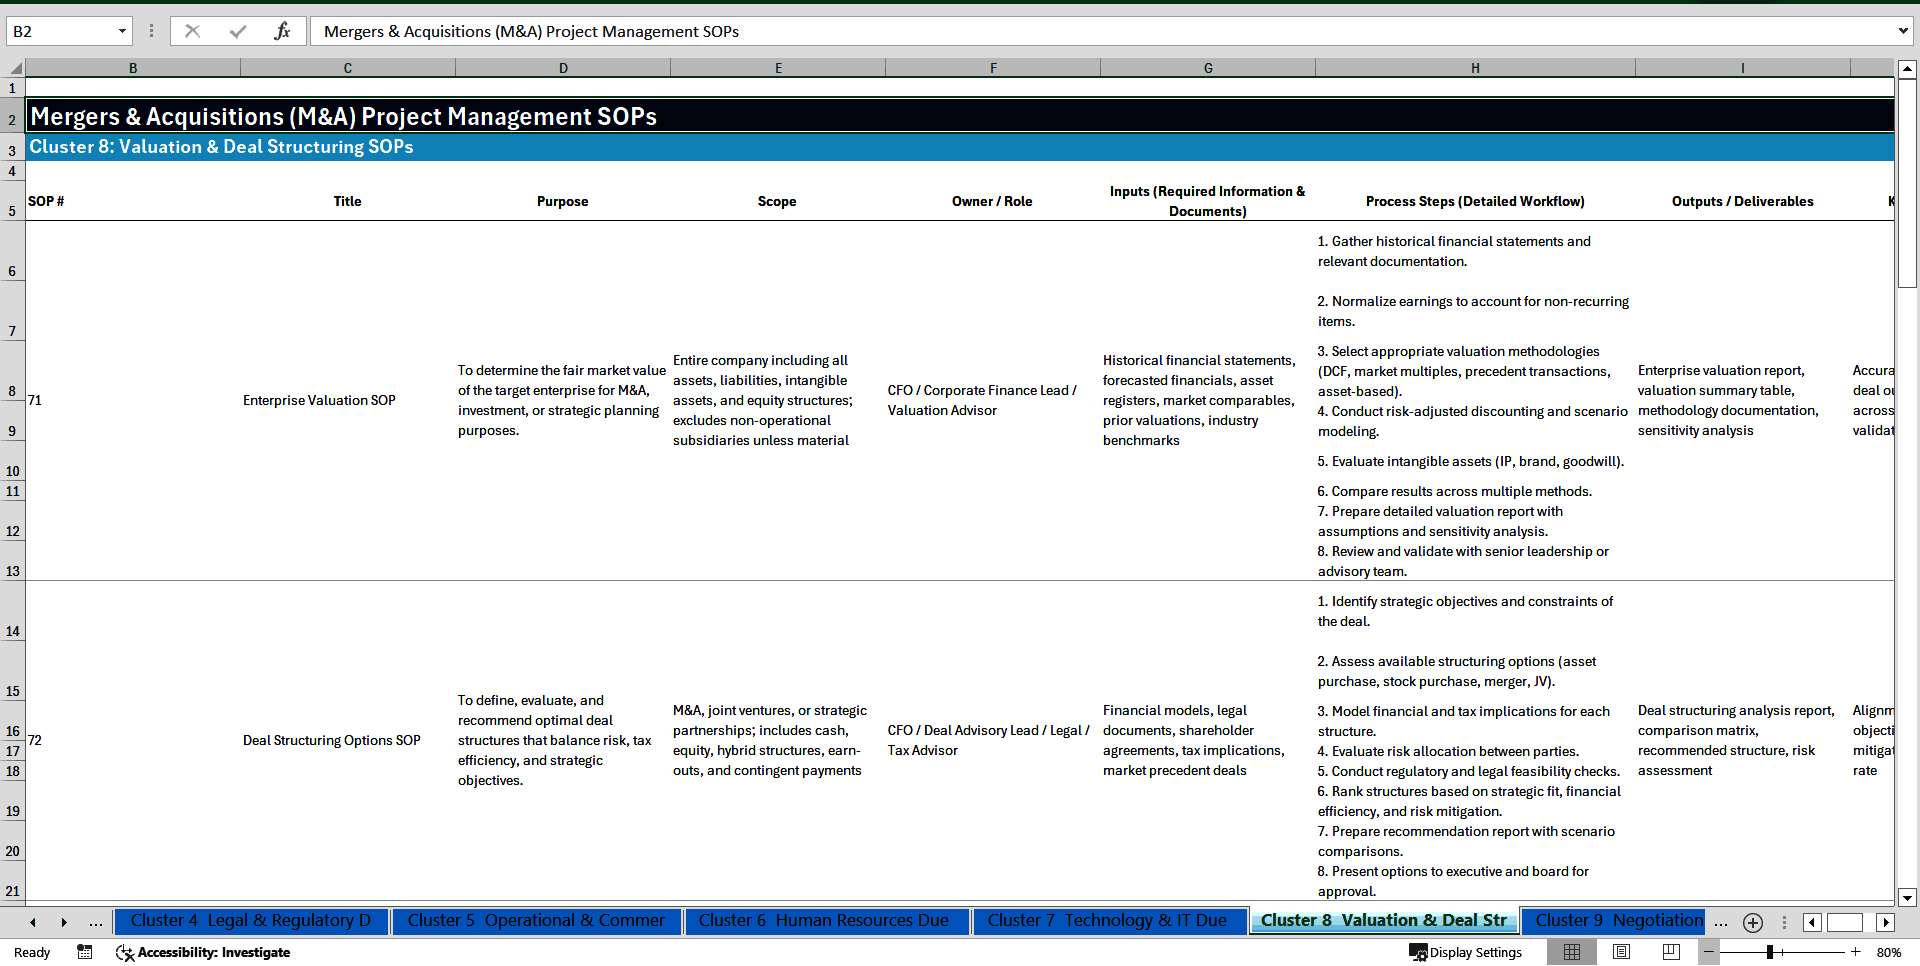Open Page Break Preview via its status bar icon
Viewport: 1920px width, 966px height.
[x=1669, y=952]
